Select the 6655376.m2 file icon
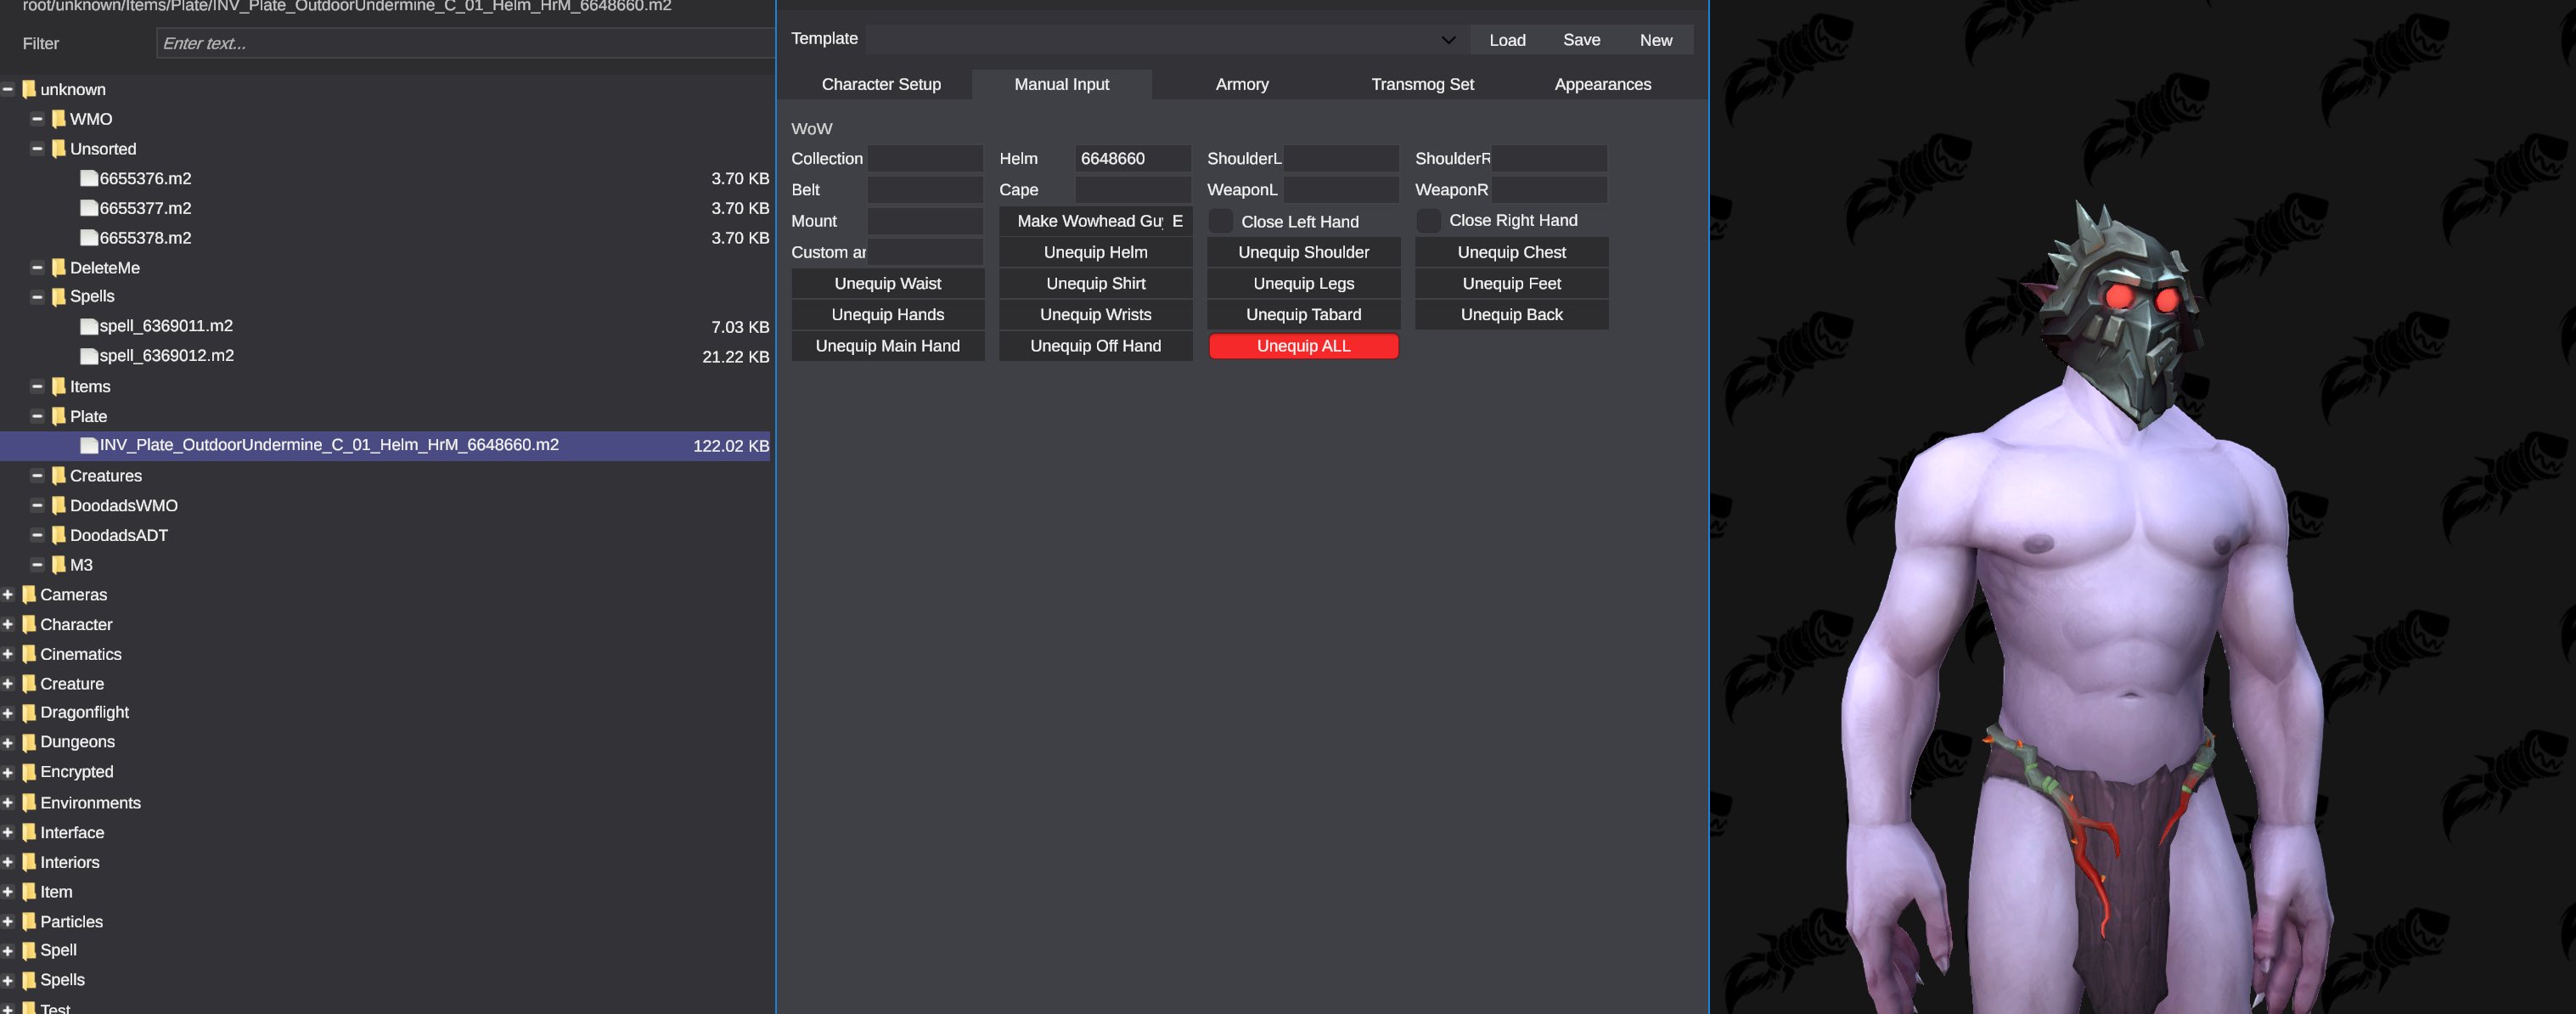 (x=89, y=179)
